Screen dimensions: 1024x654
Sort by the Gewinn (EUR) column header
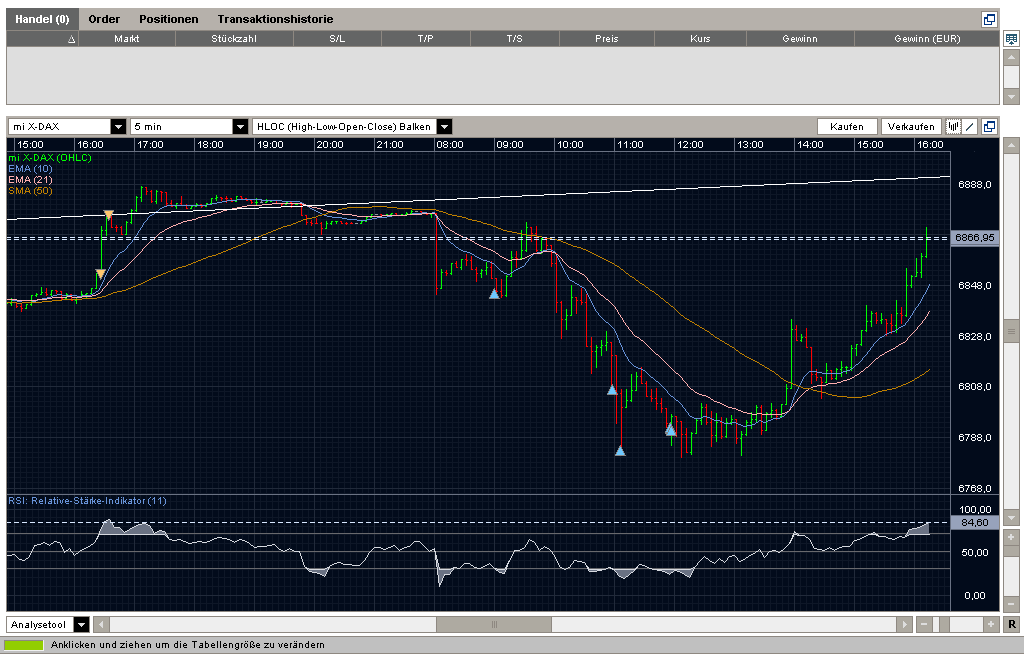coord(927,39)
